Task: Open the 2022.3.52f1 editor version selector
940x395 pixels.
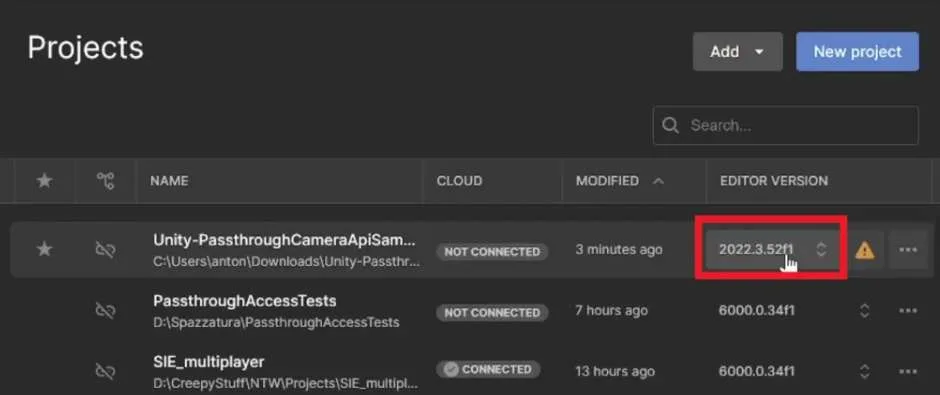Action: (x=772, y=249)
